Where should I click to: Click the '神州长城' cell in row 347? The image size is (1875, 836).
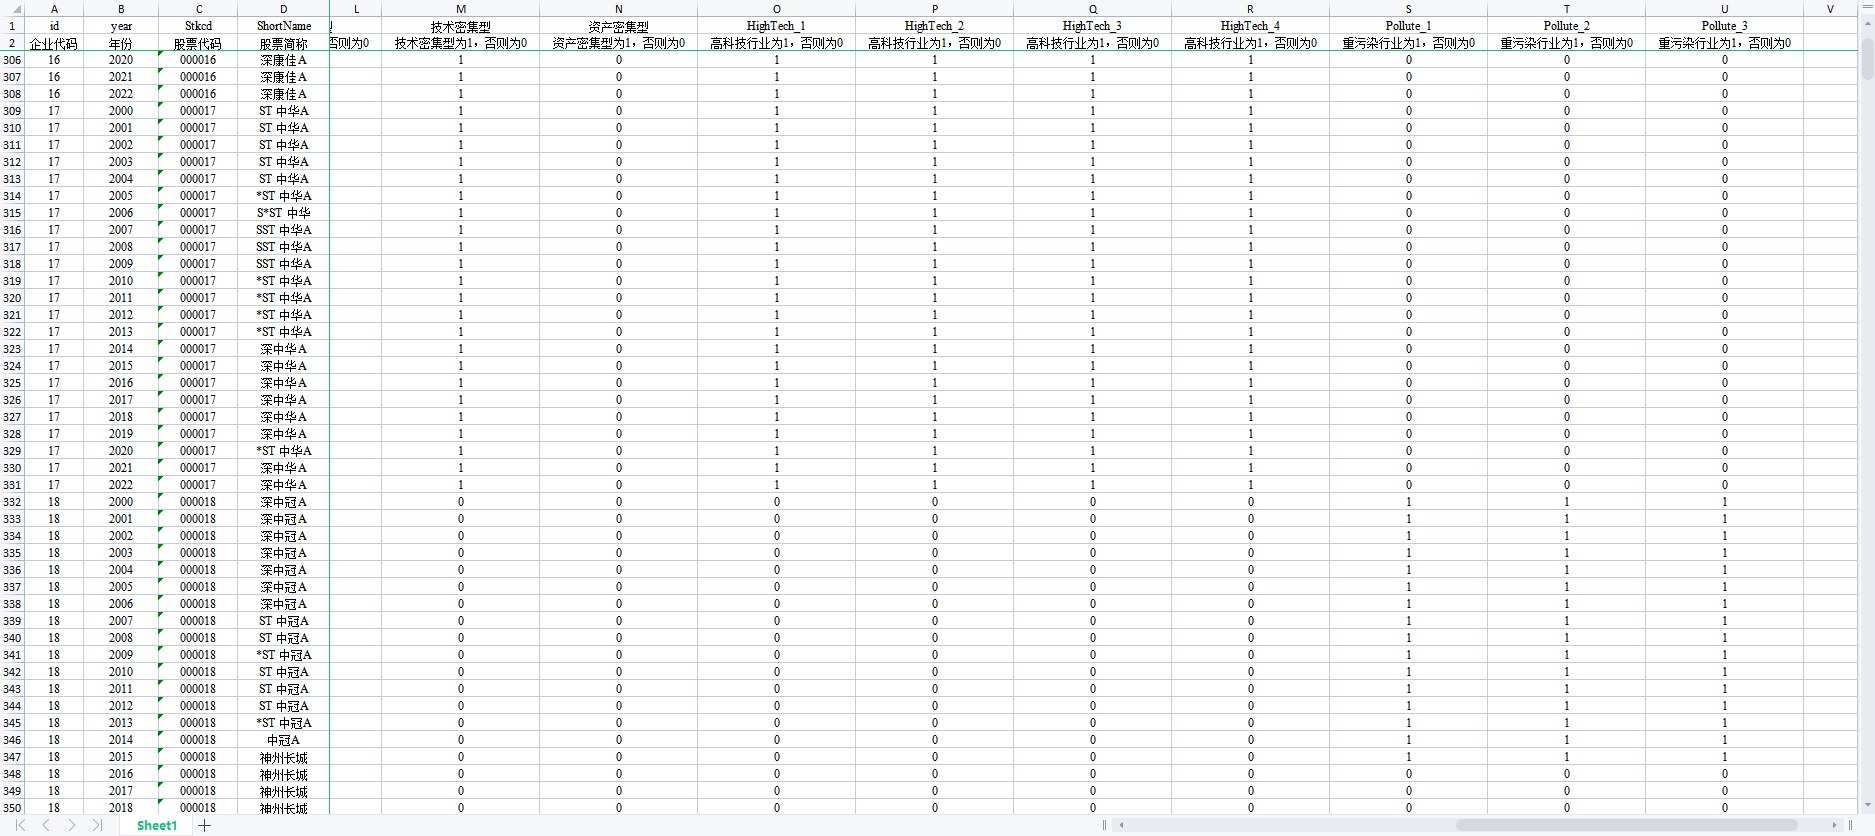284,757
